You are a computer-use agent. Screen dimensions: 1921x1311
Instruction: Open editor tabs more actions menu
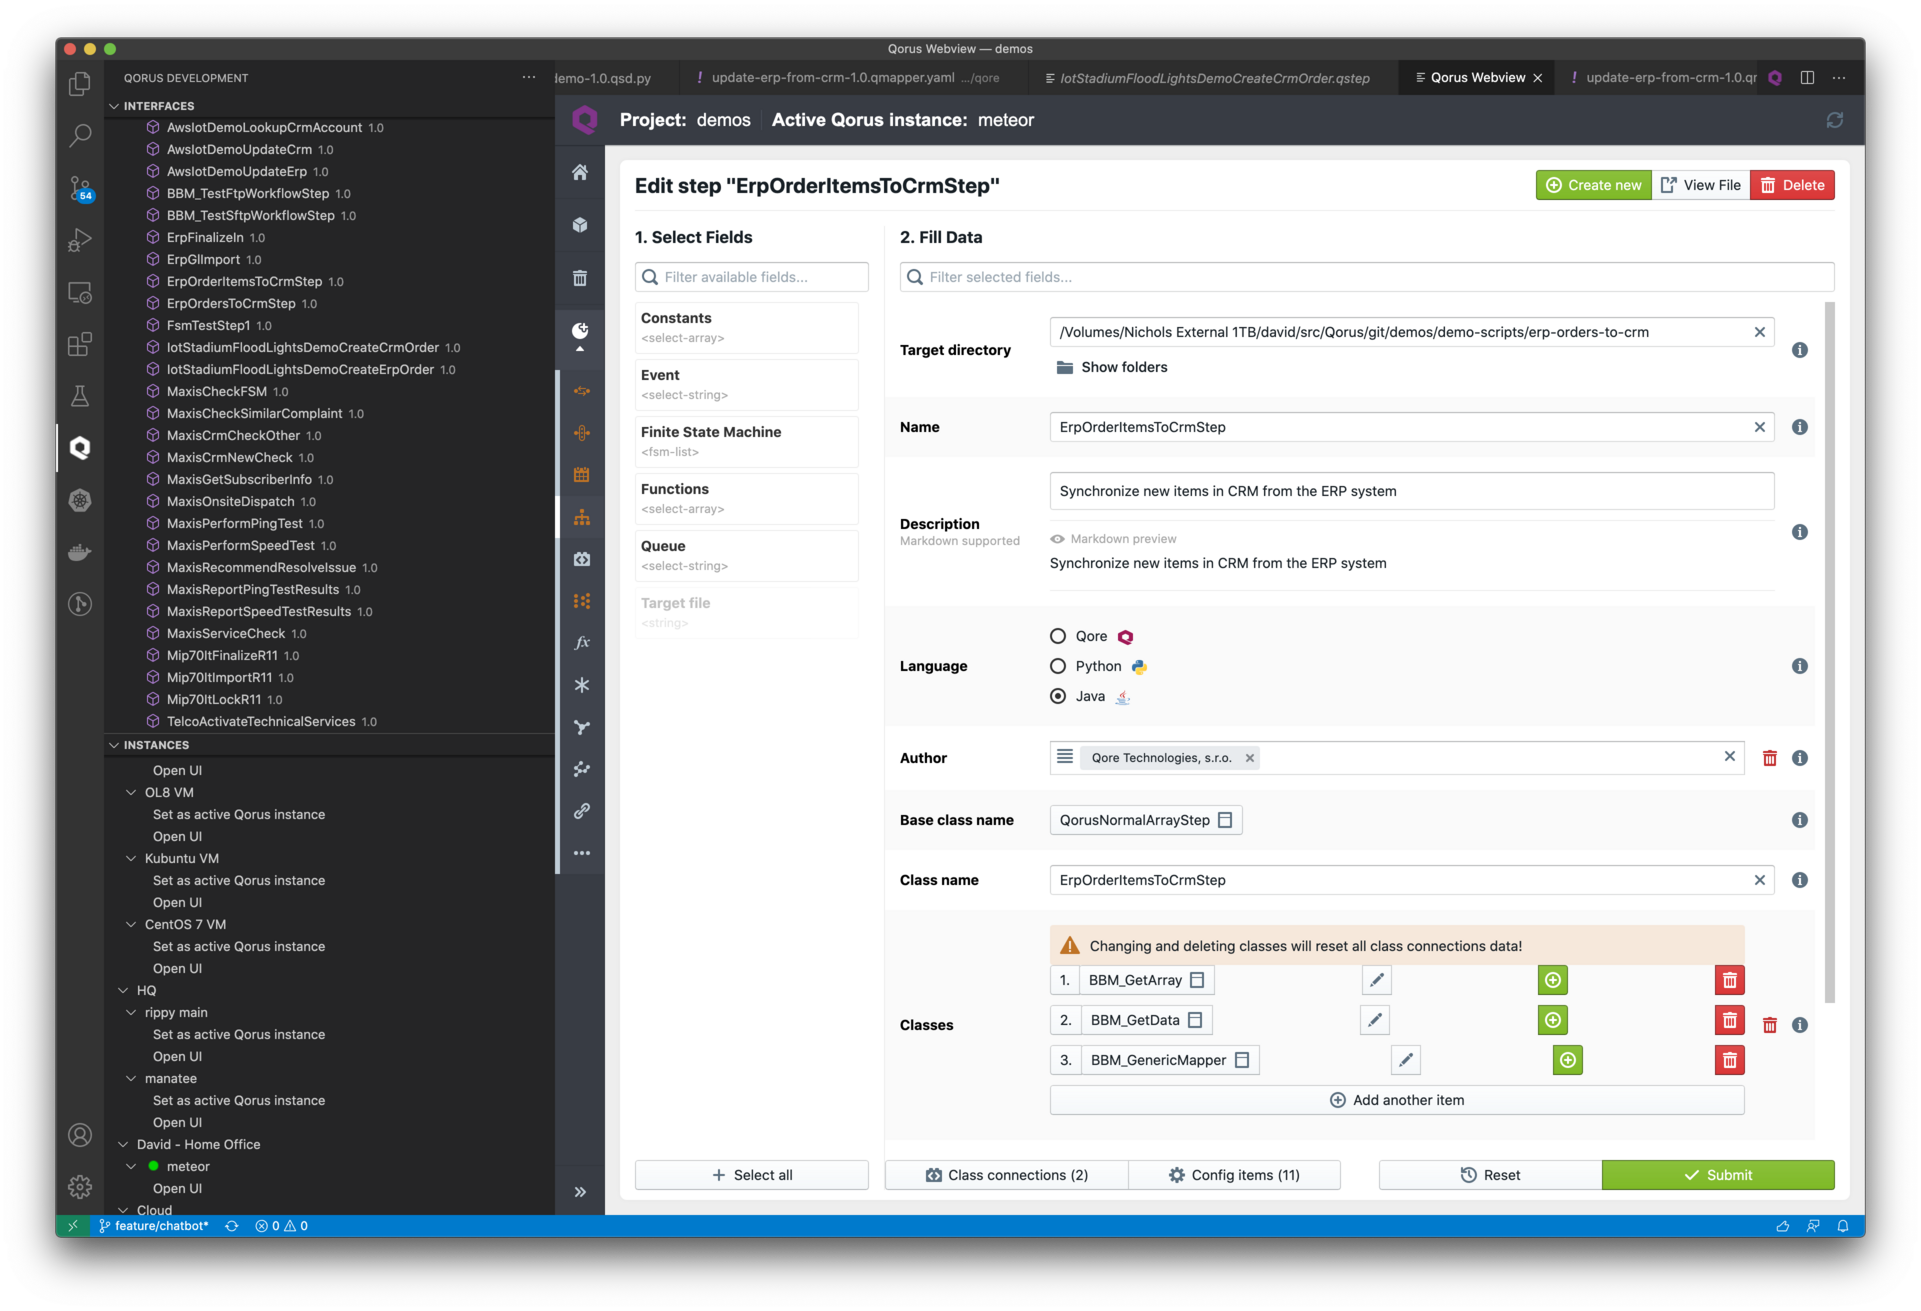pos(1839,78)
